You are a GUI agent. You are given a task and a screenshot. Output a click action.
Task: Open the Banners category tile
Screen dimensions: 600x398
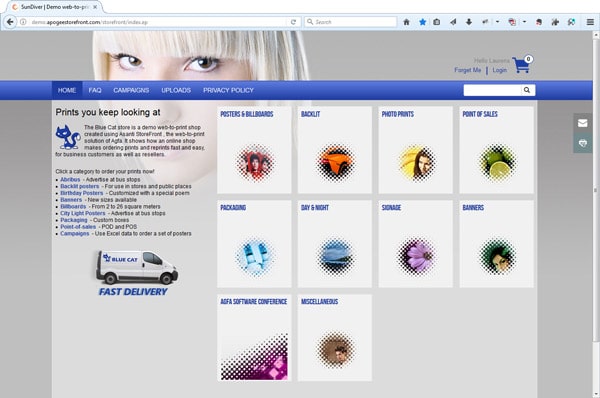pos(497,244)
